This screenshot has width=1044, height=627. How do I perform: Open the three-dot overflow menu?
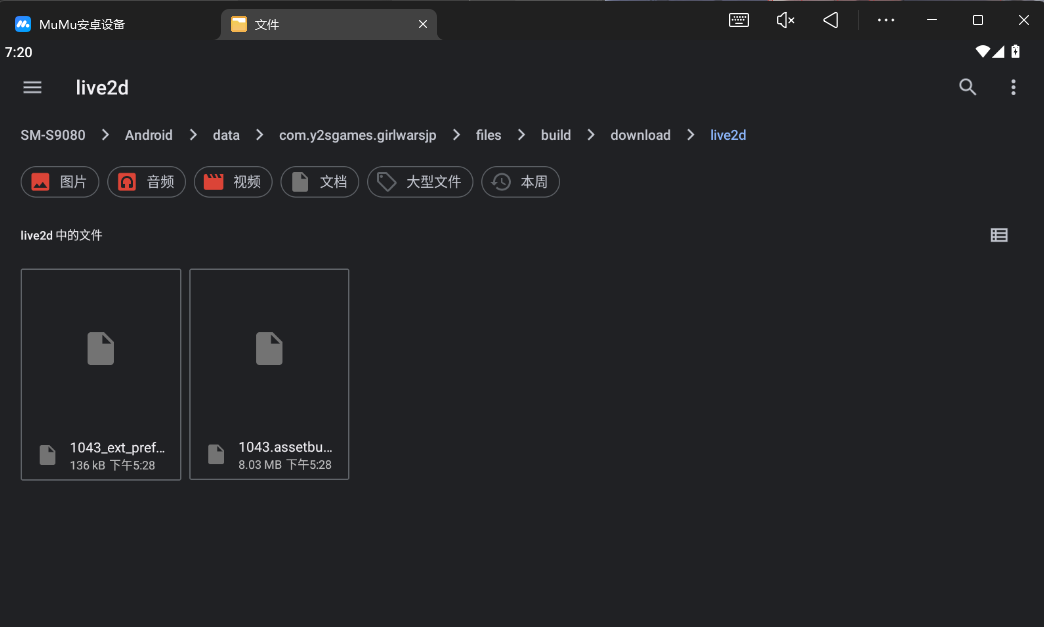tap(1013, 87)
